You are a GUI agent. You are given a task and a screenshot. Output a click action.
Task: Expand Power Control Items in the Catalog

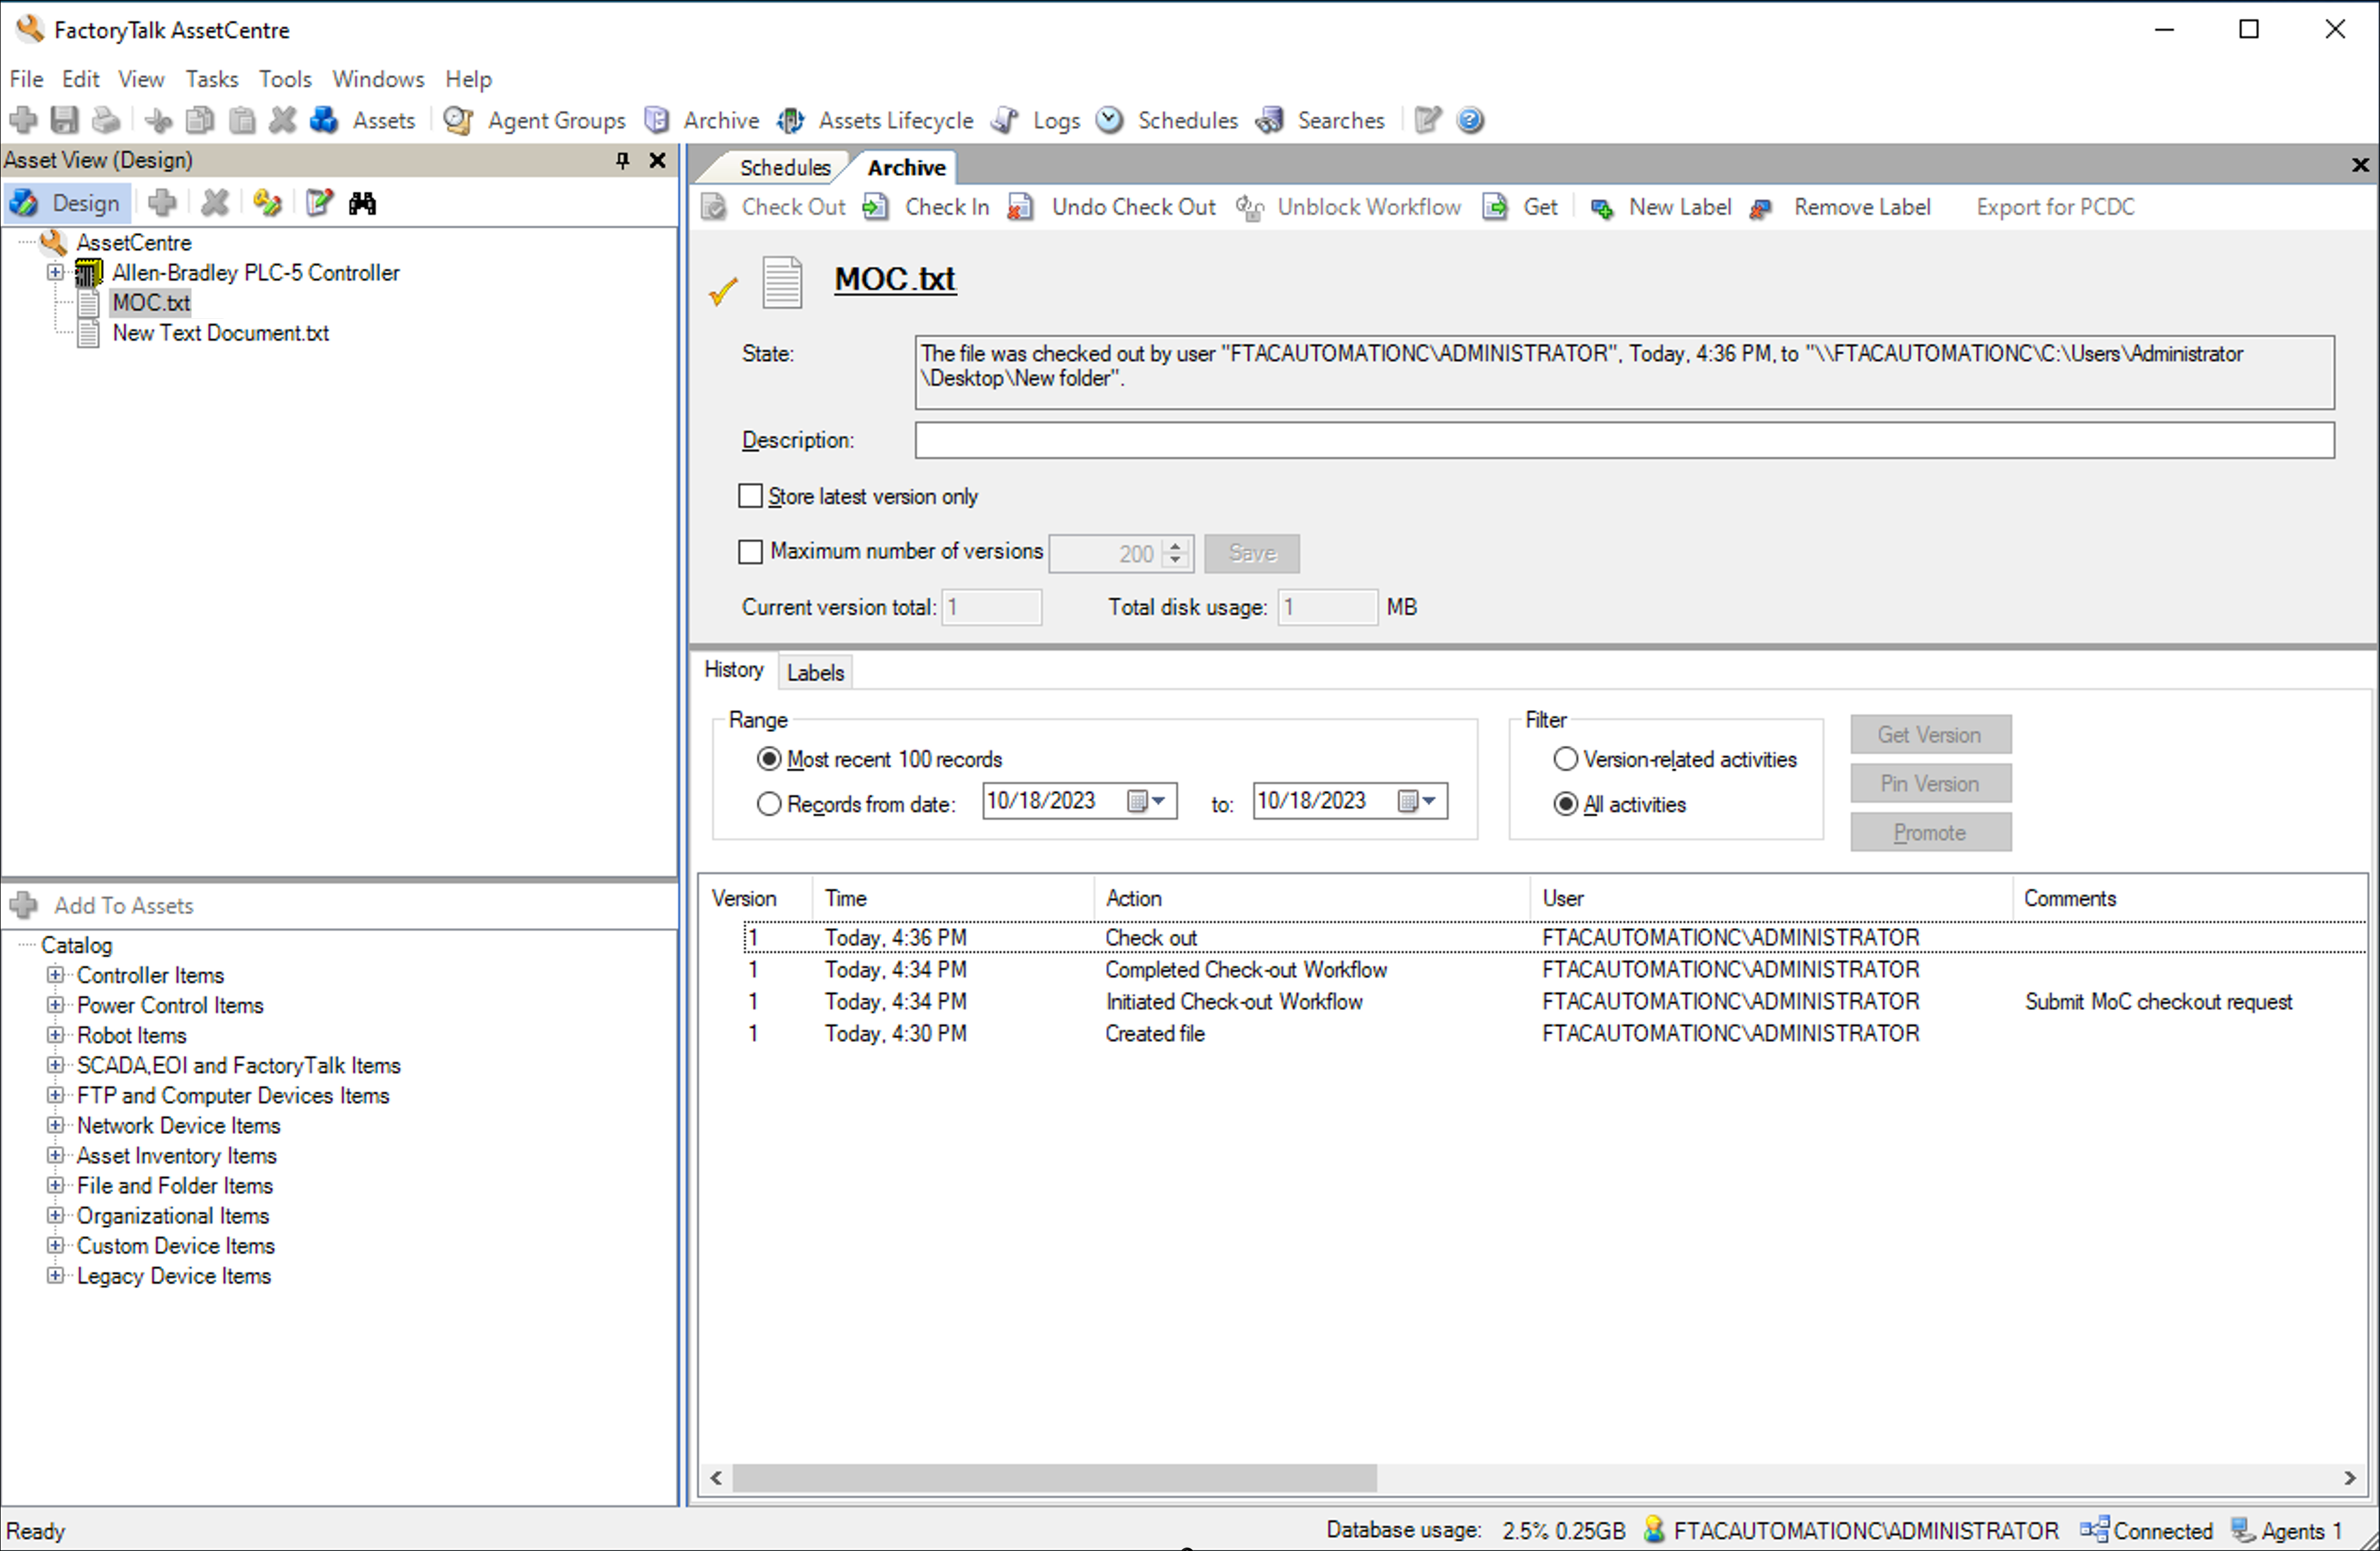pos(56,1005)
